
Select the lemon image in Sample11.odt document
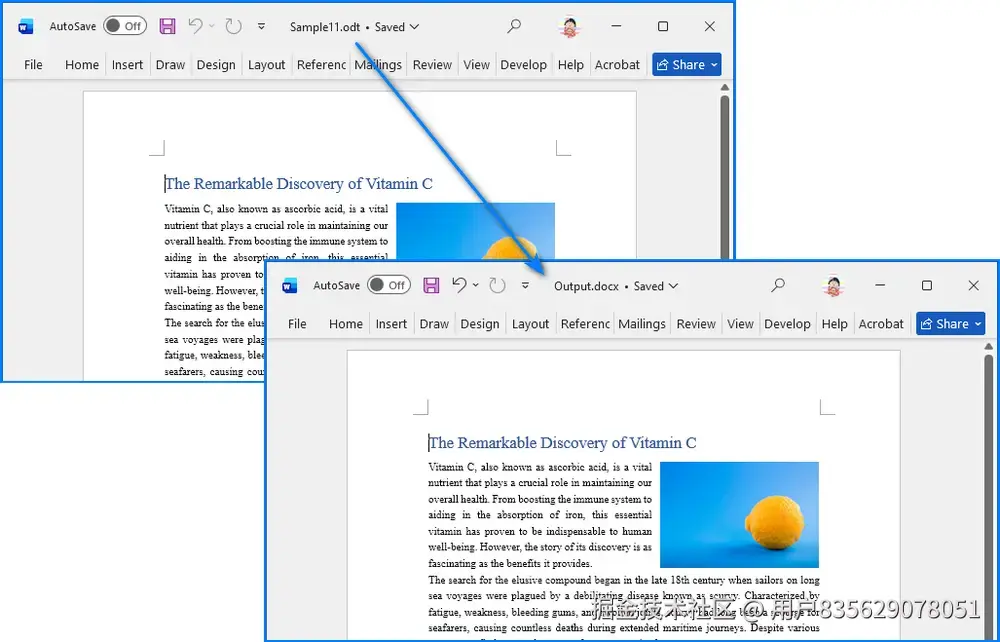coord(475,231)
